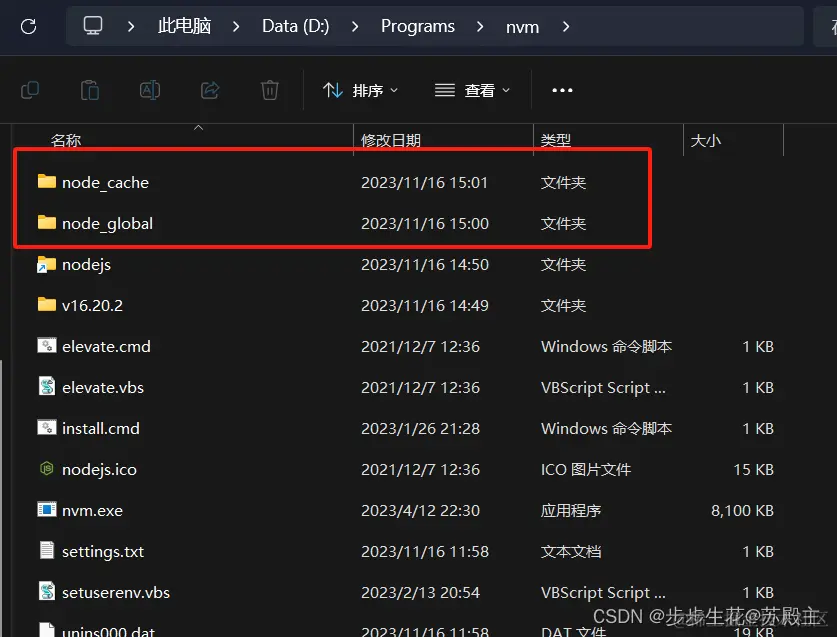Screen dimensions: 837x637
Task: Sort by 修改日期 column header
Action: click(391, 140)
